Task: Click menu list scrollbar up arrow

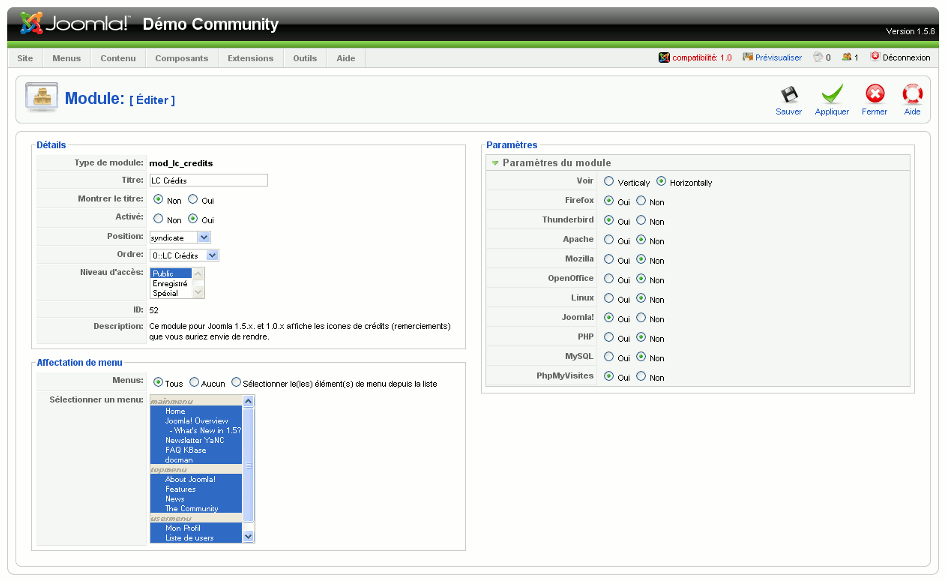Action: coord(248,401)
